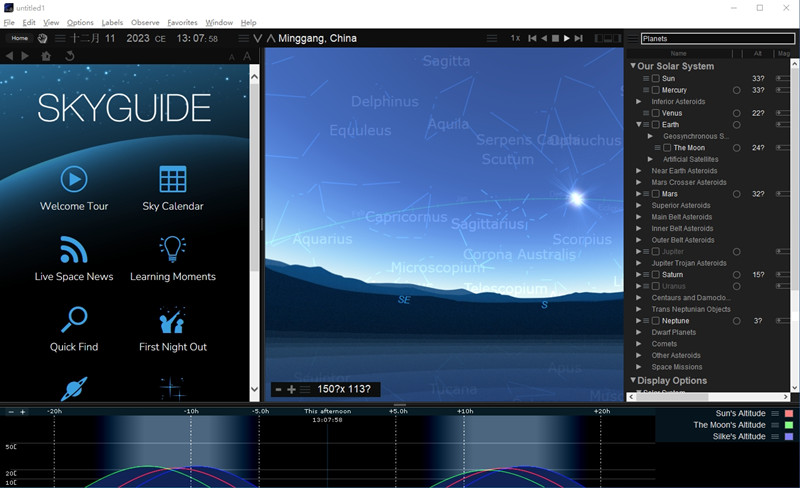Change the panel layout with layout icons

[x=608, y=38]
